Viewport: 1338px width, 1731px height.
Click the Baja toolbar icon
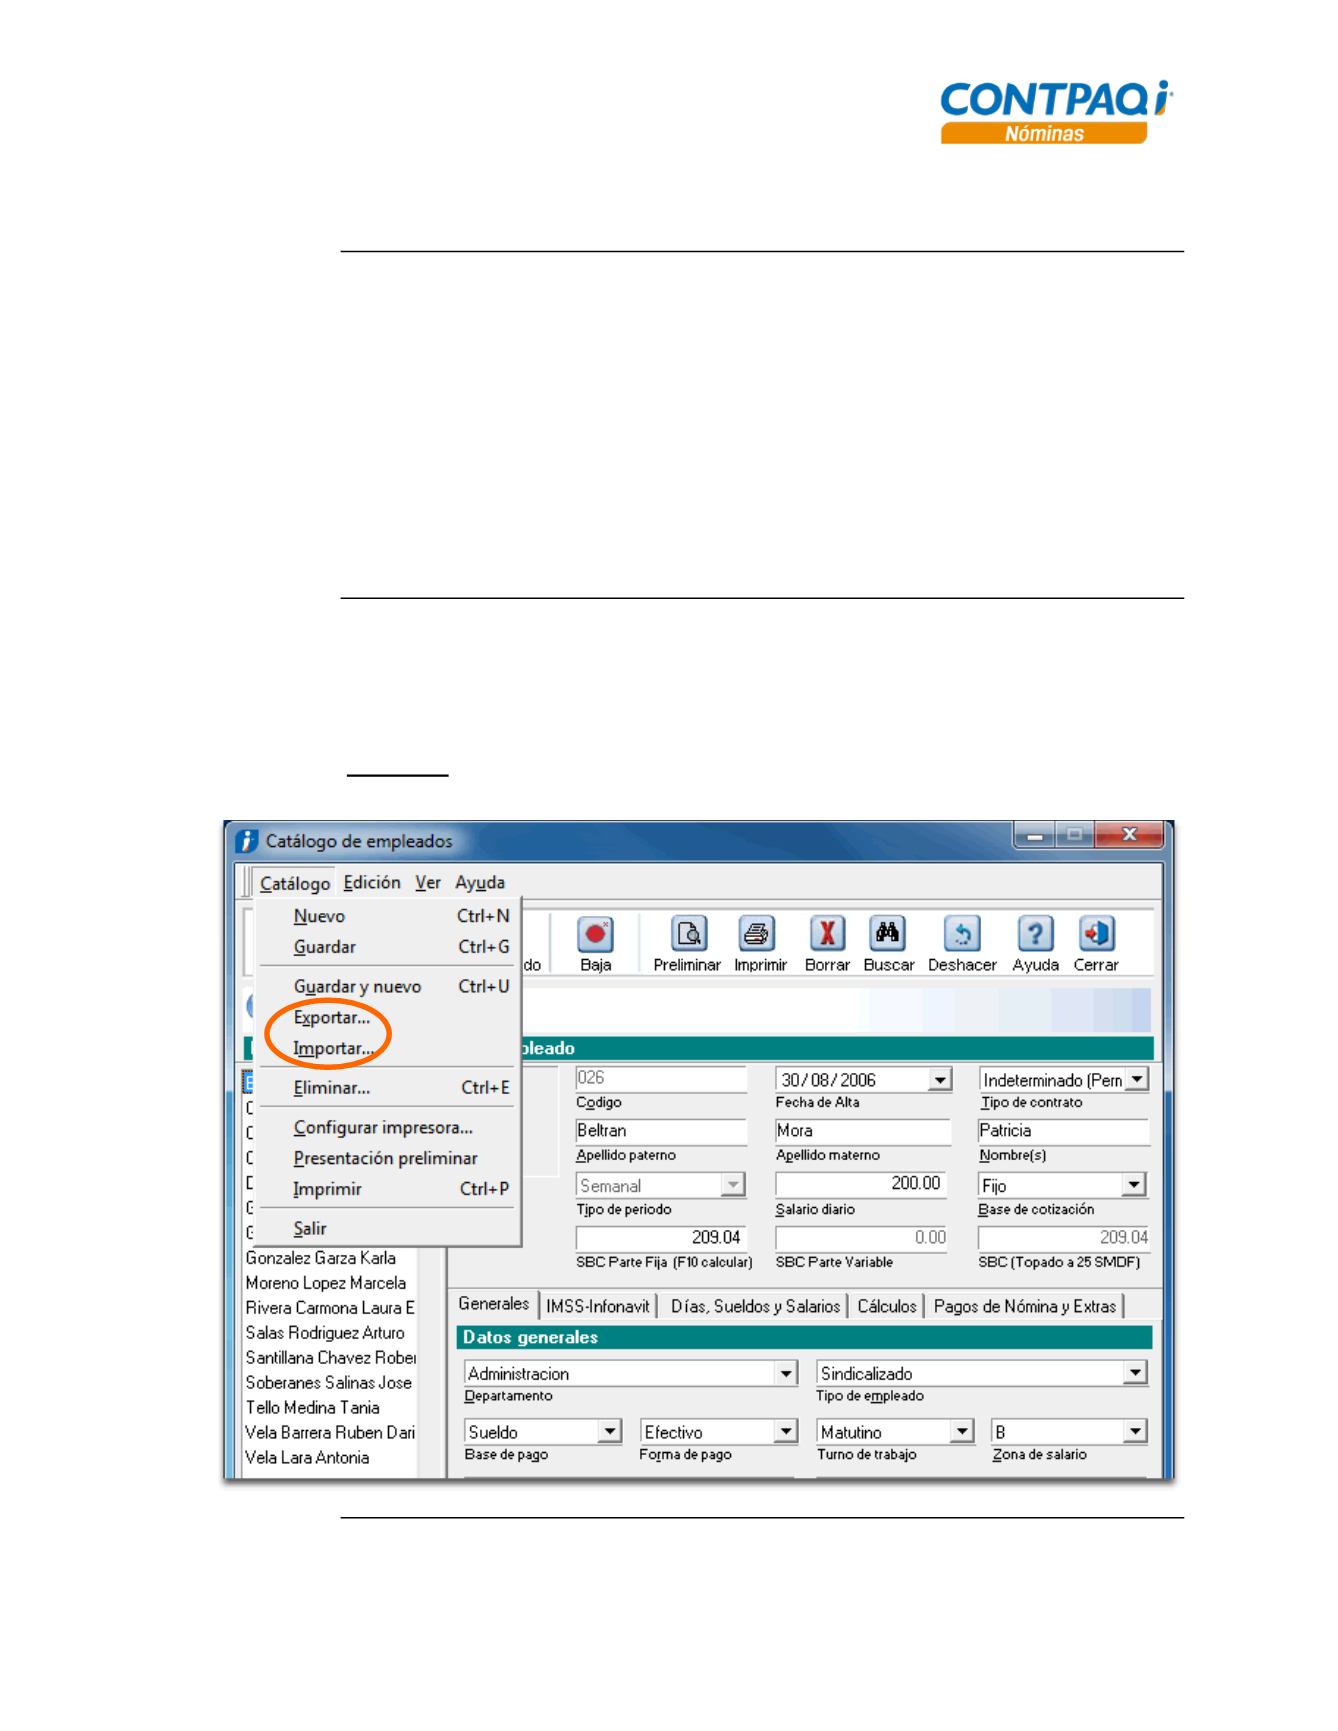click(595, 935)
